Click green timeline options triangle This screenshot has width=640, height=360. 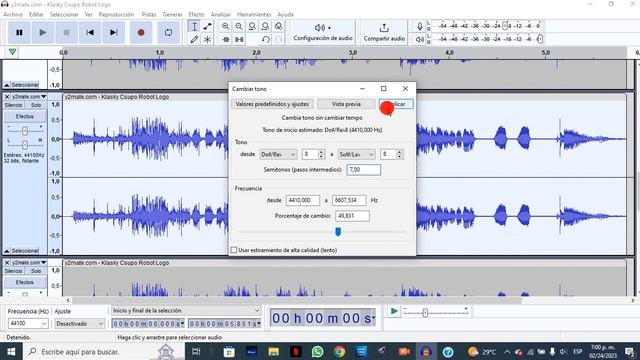pyautogui.click(x=12, y=52)
